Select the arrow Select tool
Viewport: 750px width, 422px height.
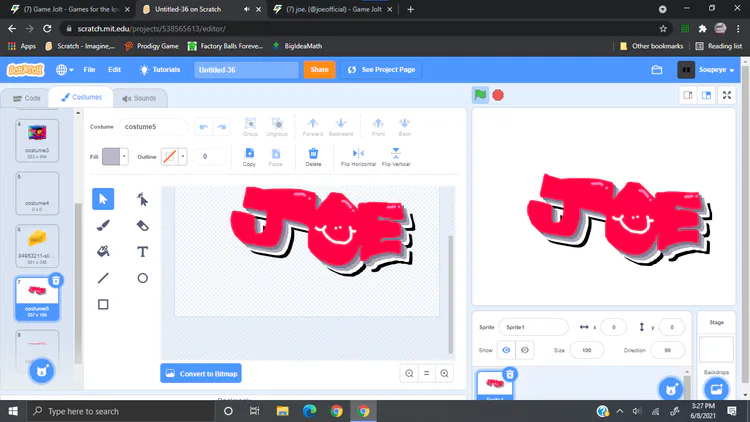(x=103, y=199)
